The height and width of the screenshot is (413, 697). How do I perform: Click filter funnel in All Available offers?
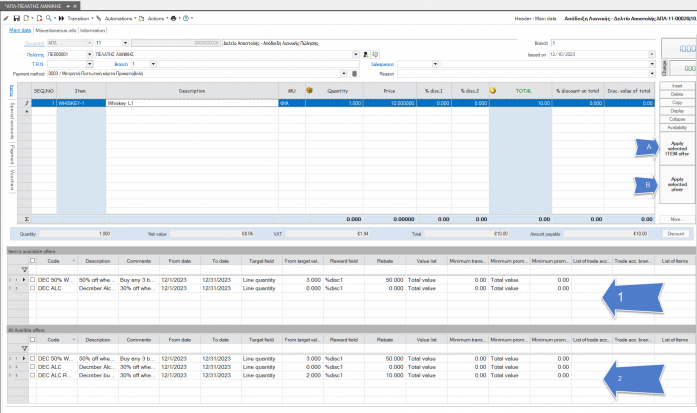pyautogui.click(x=24, y=348)
